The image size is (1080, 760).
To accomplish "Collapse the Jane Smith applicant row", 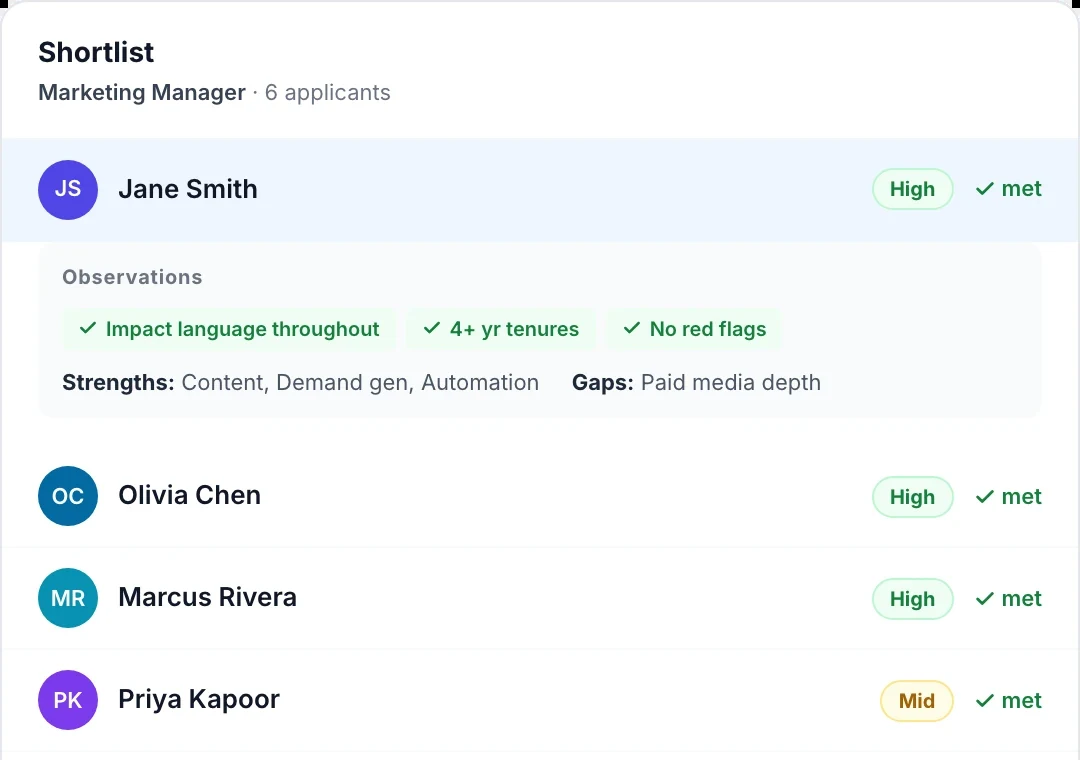I will (x=540, y=189).
